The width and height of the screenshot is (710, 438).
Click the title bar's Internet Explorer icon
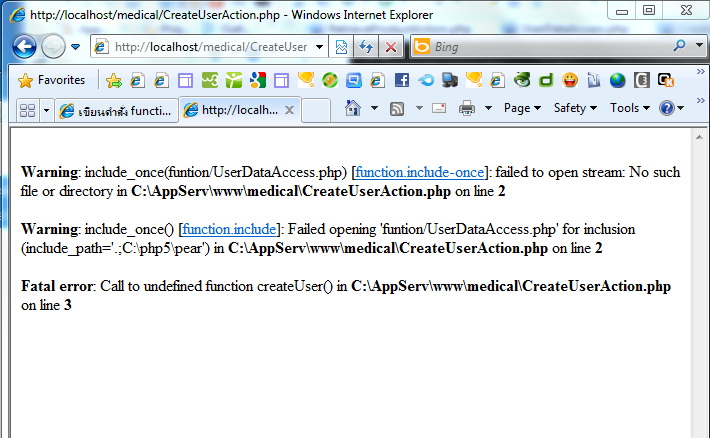click(18, 14)
